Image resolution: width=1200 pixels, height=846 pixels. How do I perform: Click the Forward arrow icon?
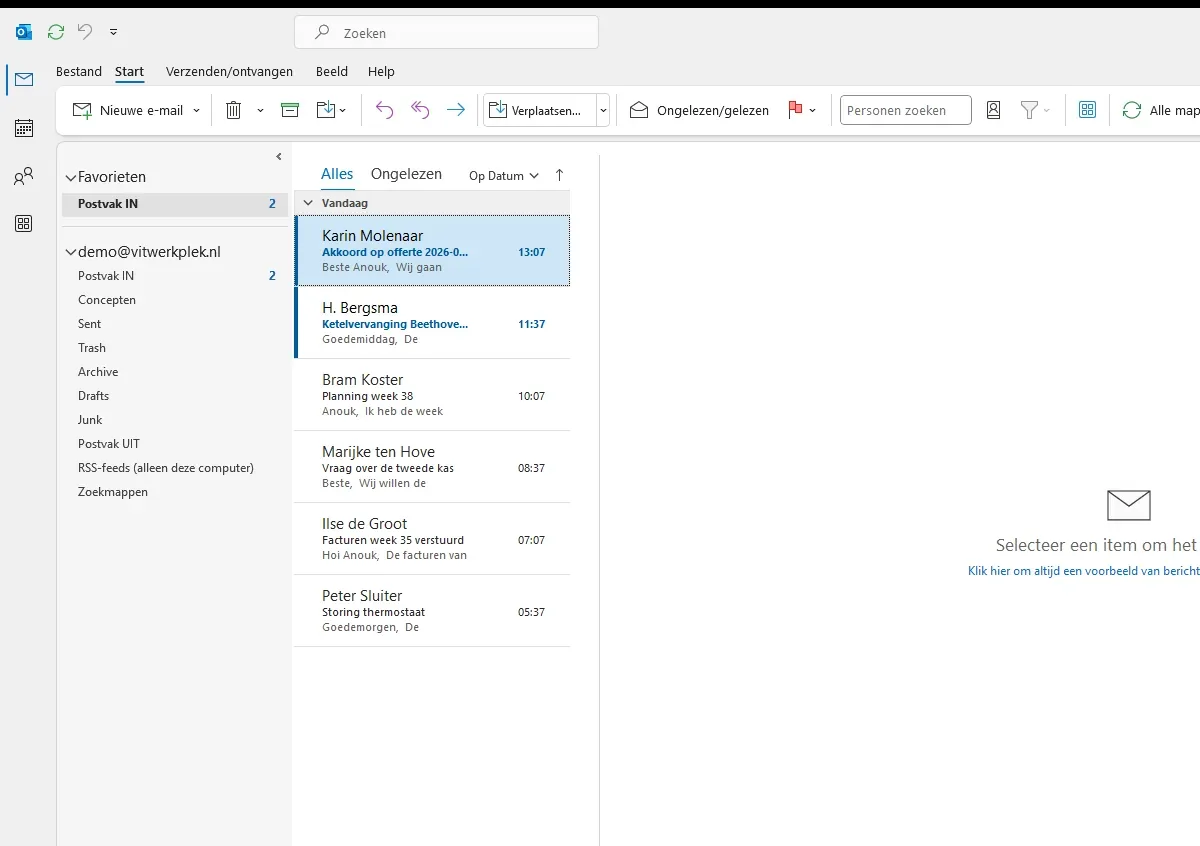[455, 110]
